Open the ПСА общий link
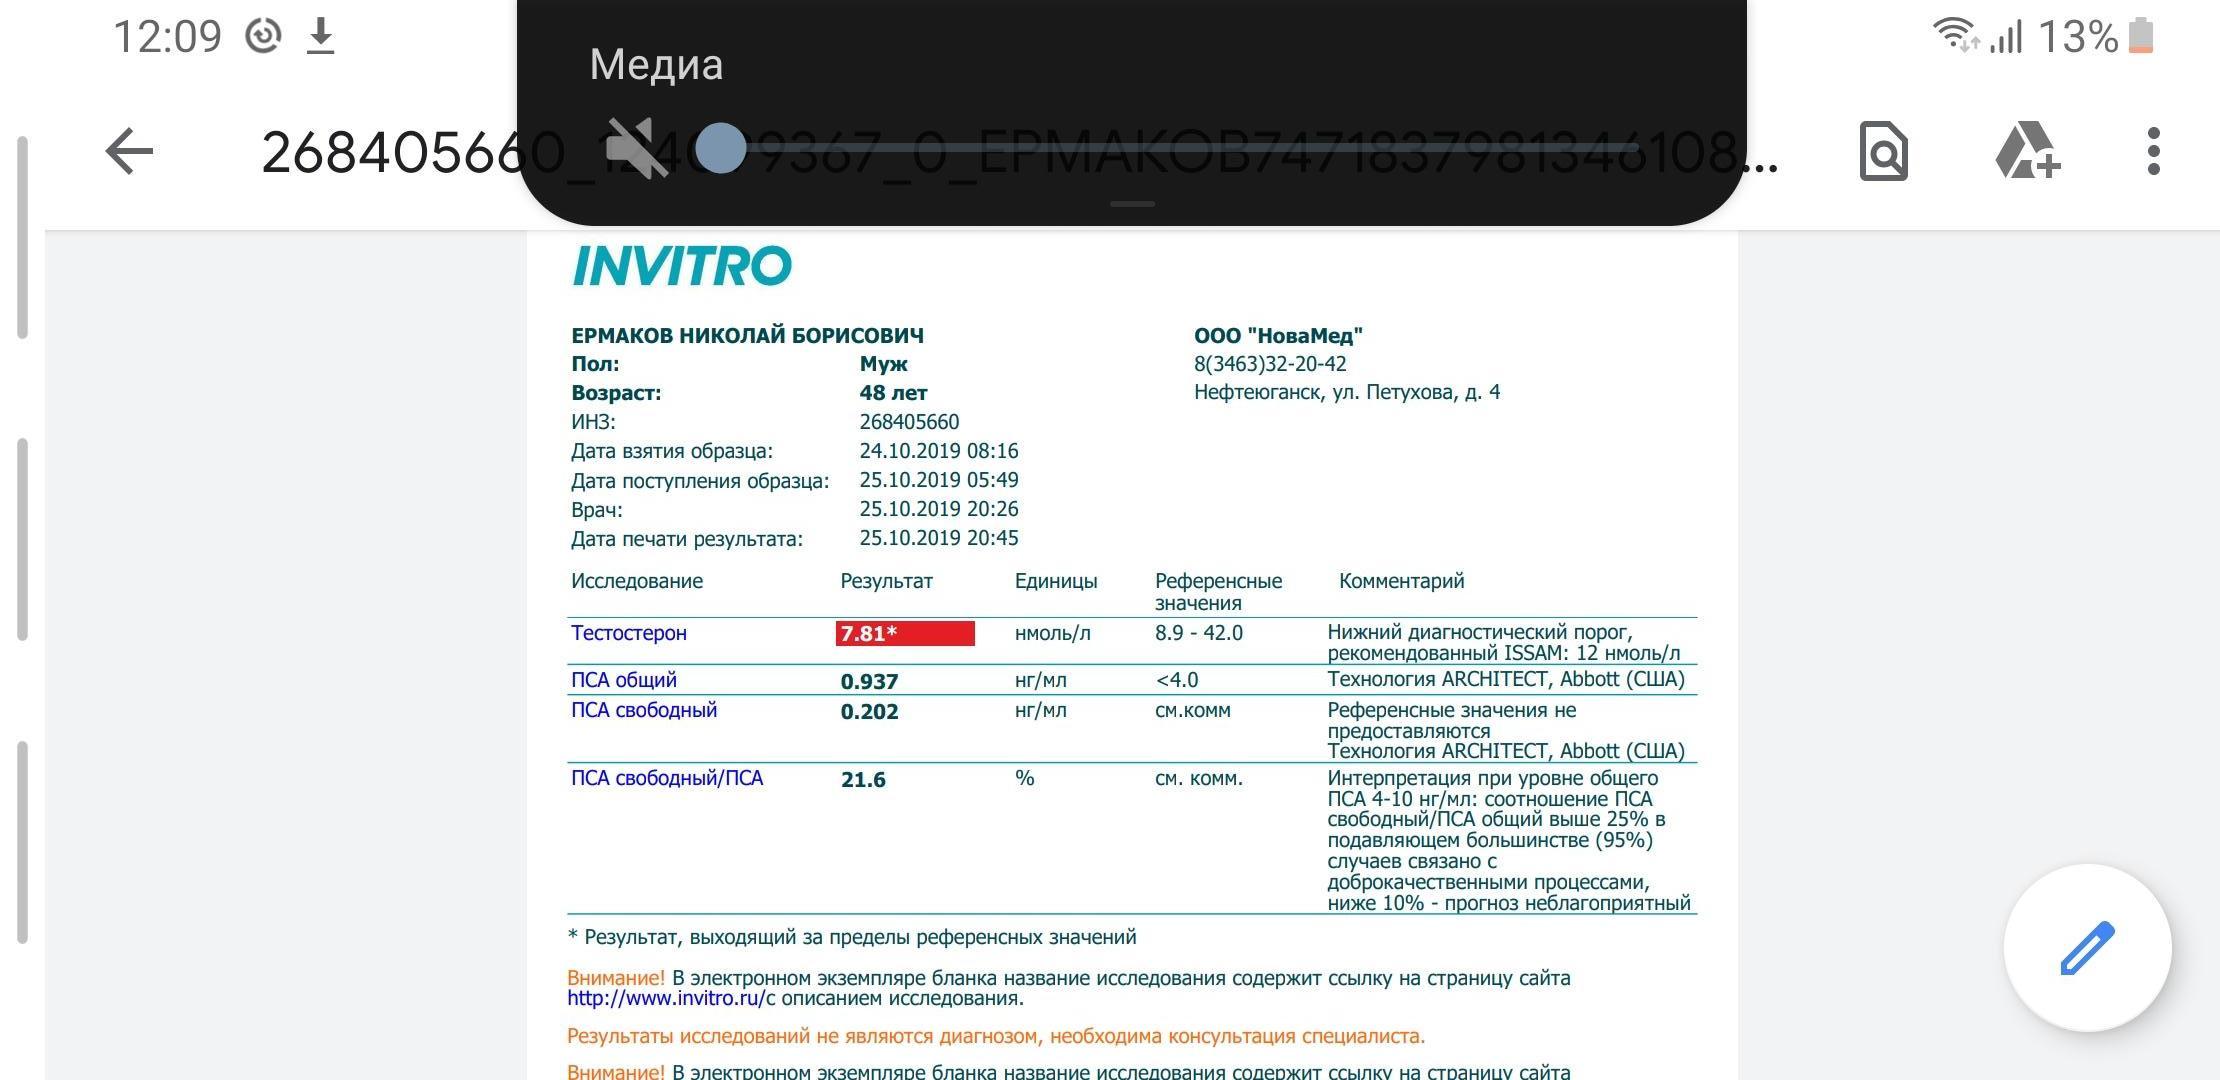 point(623,680)
